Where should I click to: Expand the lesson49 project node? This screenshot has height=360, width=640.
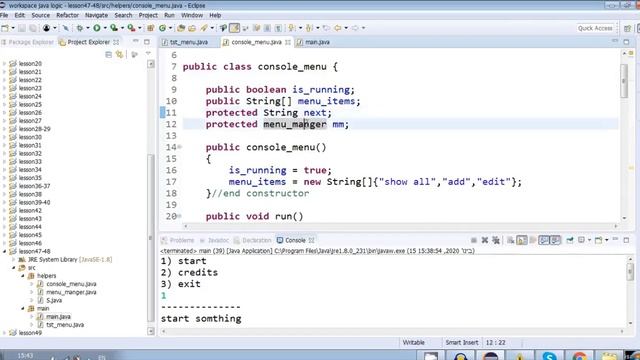(x=4, y=333)
